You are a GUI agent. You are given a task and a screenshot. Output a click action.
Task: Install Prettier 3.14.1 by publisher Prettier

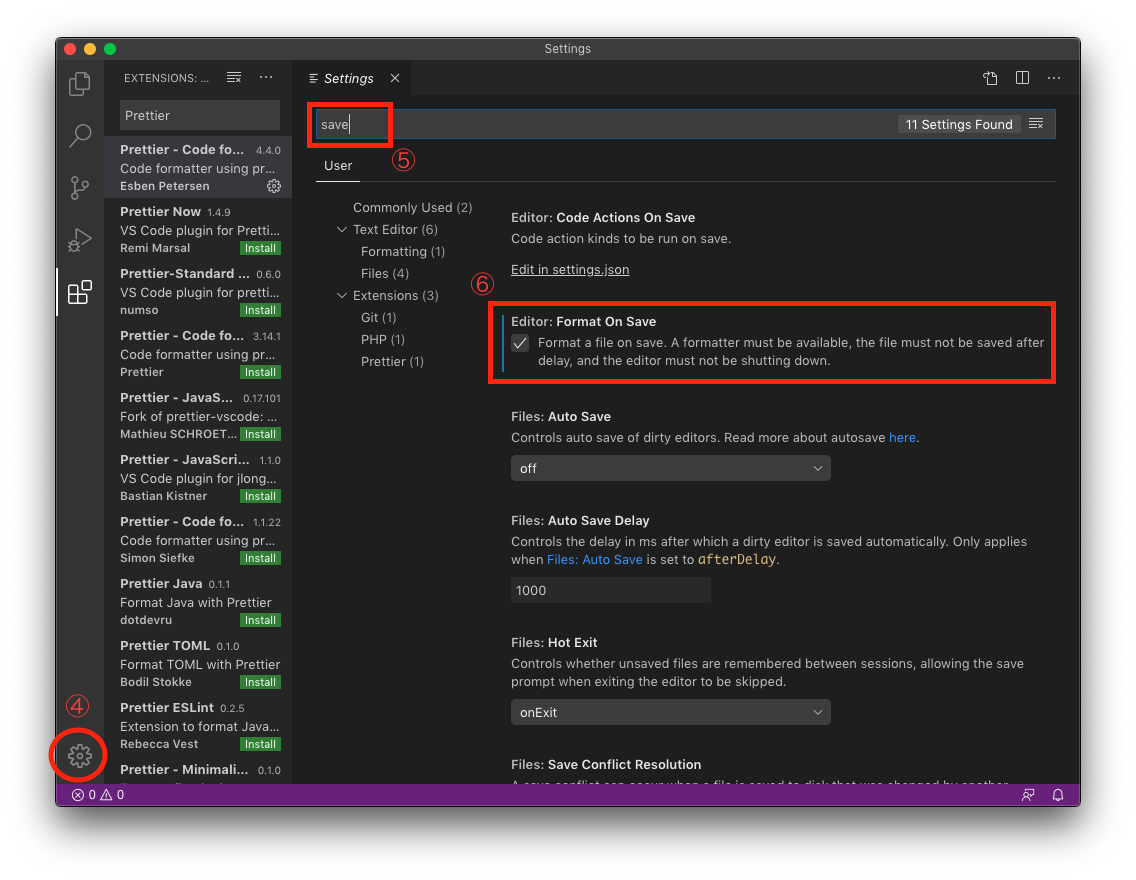(260, 372)
